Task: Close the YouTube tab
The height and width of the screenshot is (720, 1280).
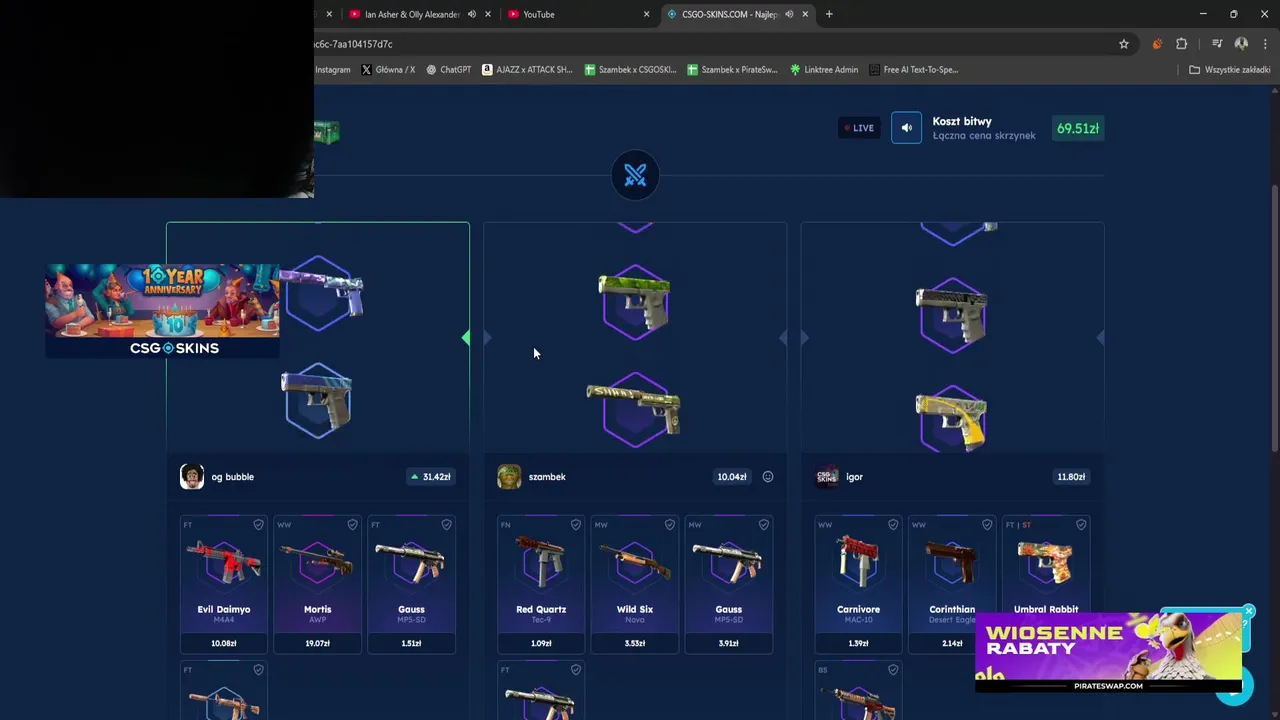Action: coord(646,14)
